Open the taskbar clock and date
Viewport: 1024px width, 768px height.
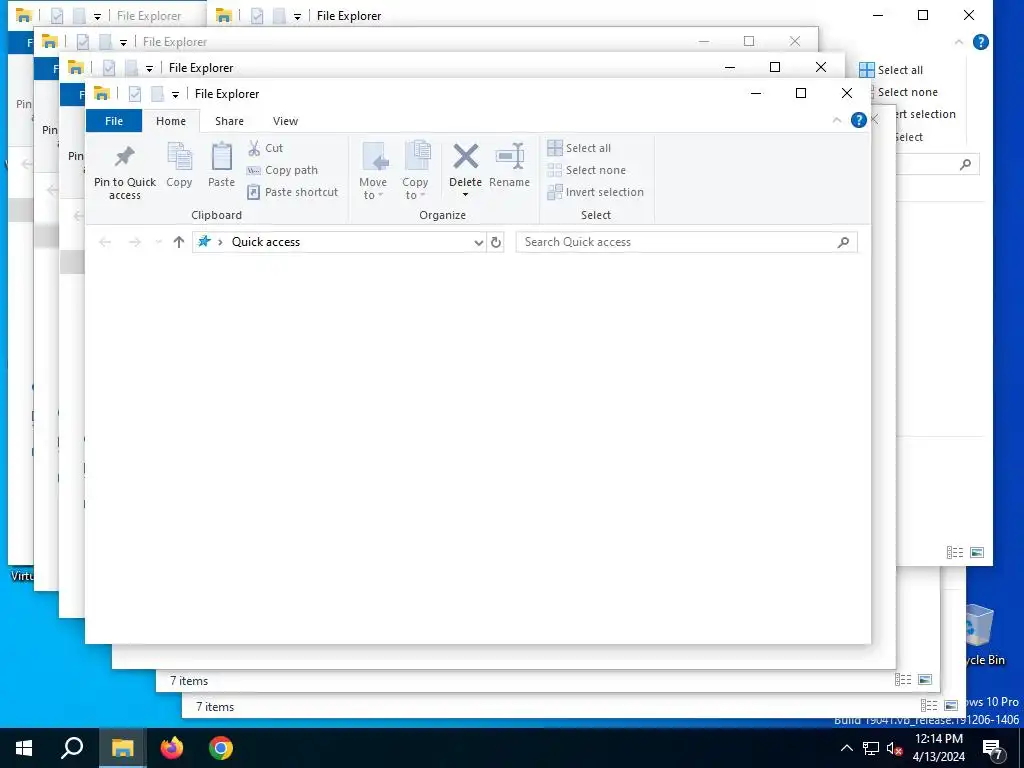tap(938, 748)
